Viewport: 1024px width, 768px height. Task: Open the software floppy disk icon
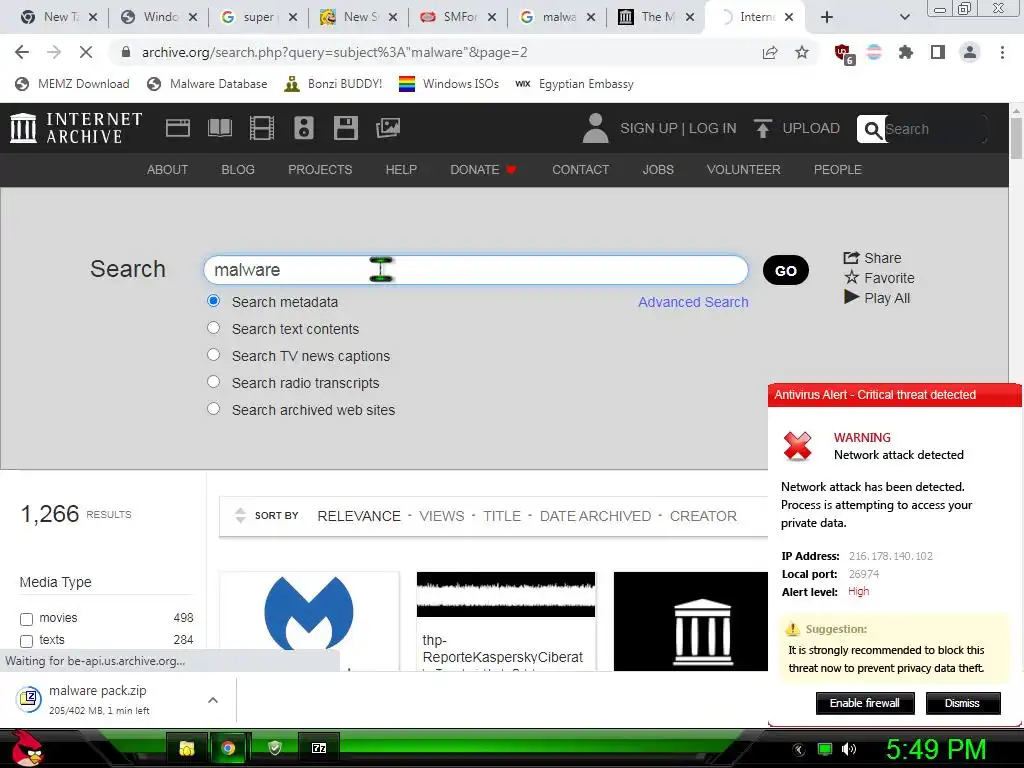click(345, 128)
